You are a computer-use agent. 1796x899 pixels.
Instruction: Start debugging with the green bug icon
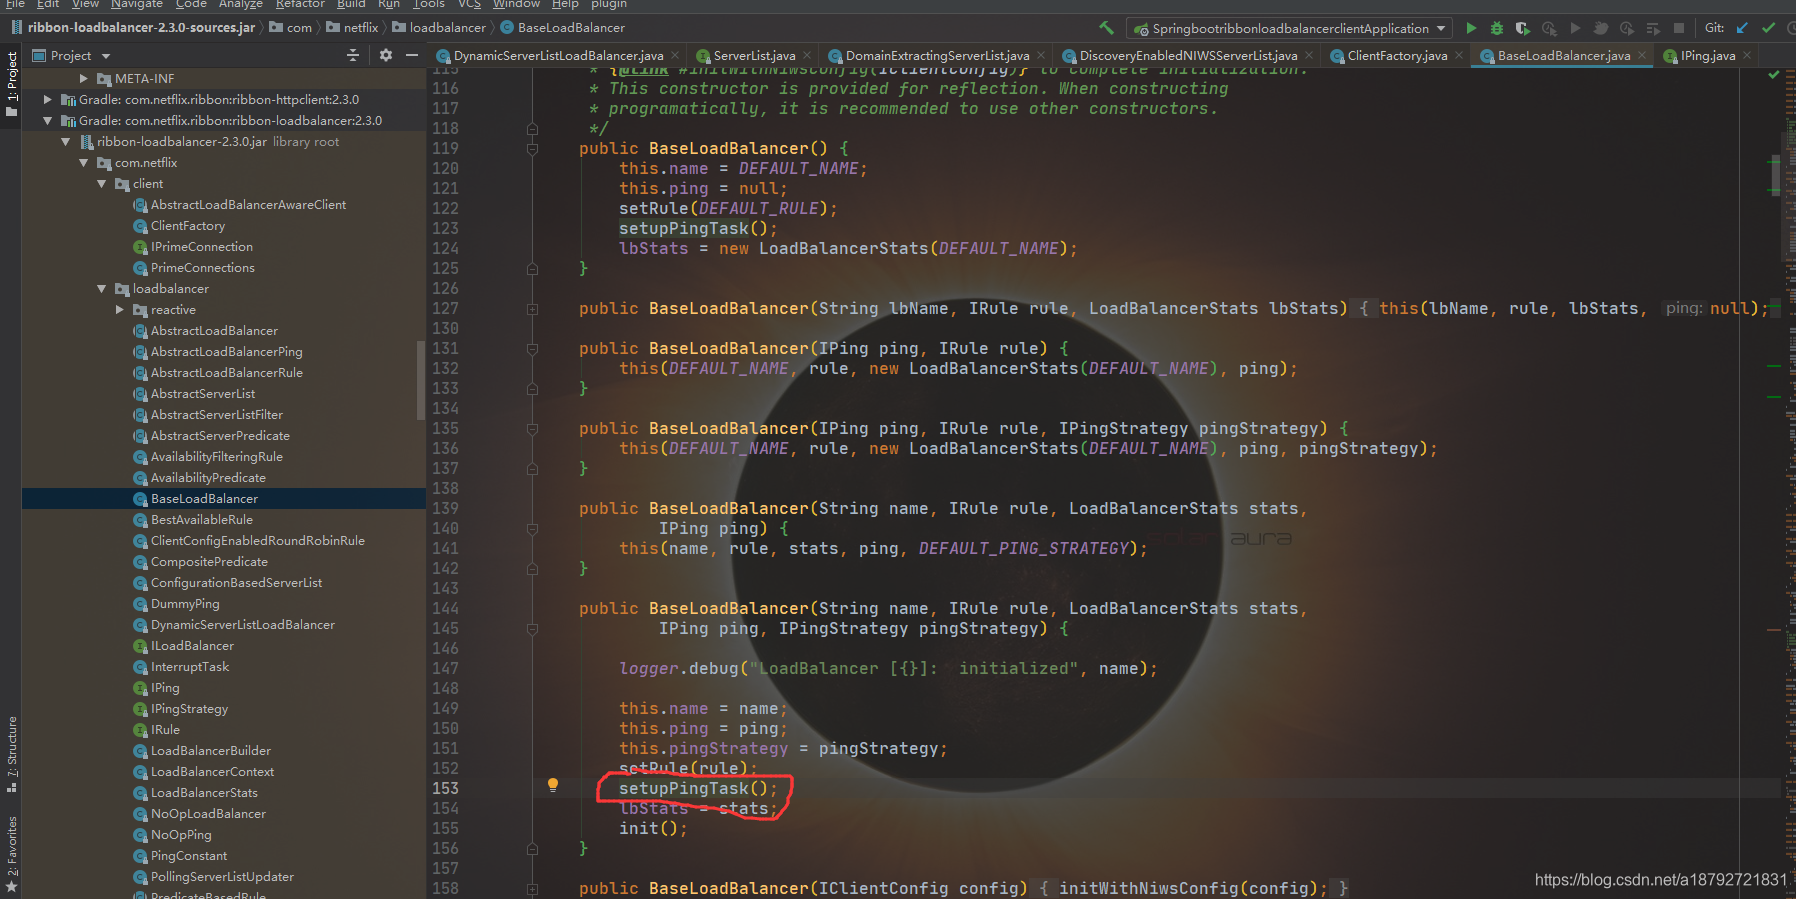[1497, 28]
